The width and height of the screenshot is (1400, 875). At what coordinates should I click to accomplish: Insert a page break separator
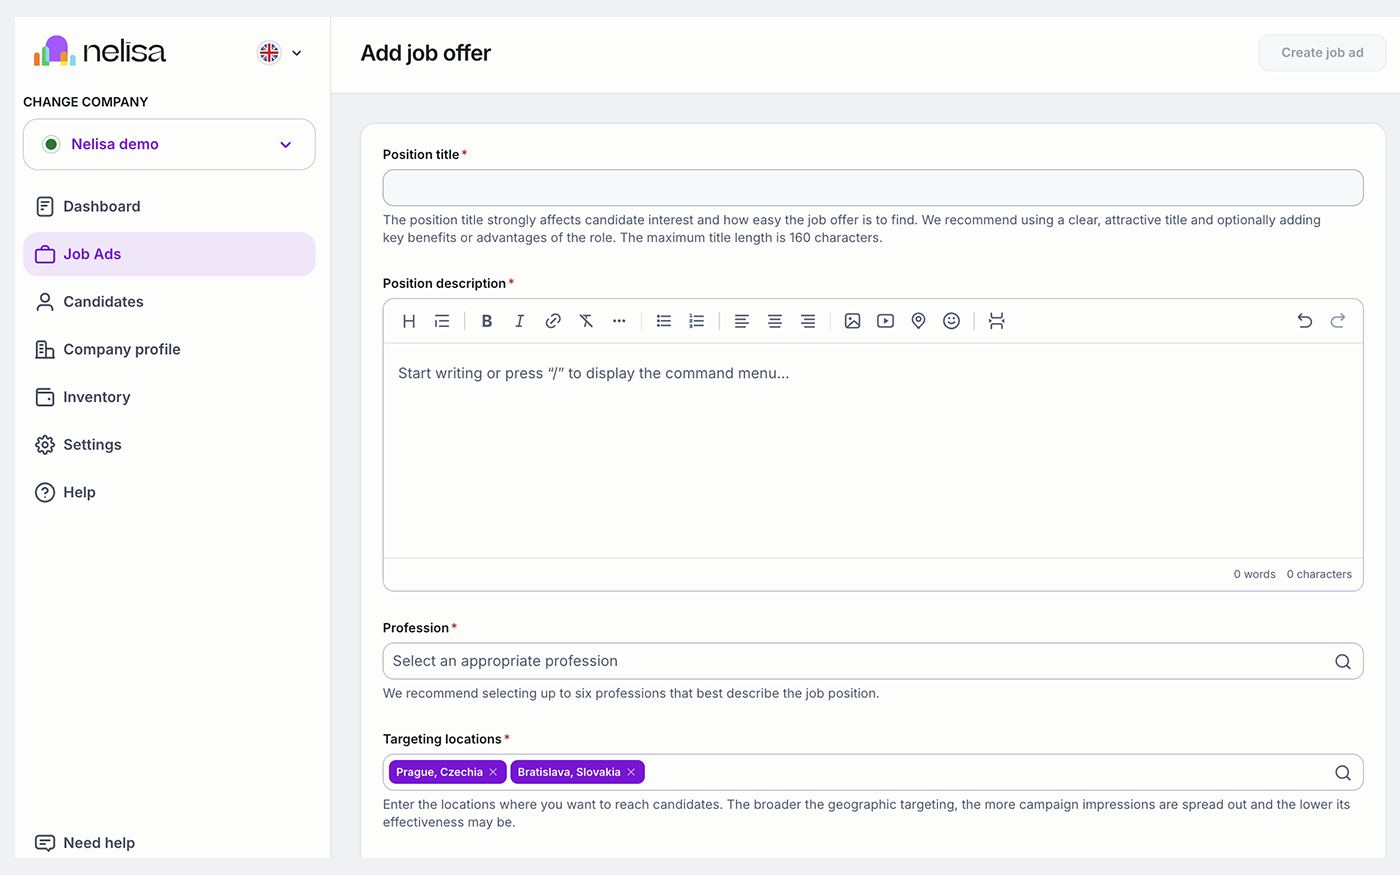point(997,321)
